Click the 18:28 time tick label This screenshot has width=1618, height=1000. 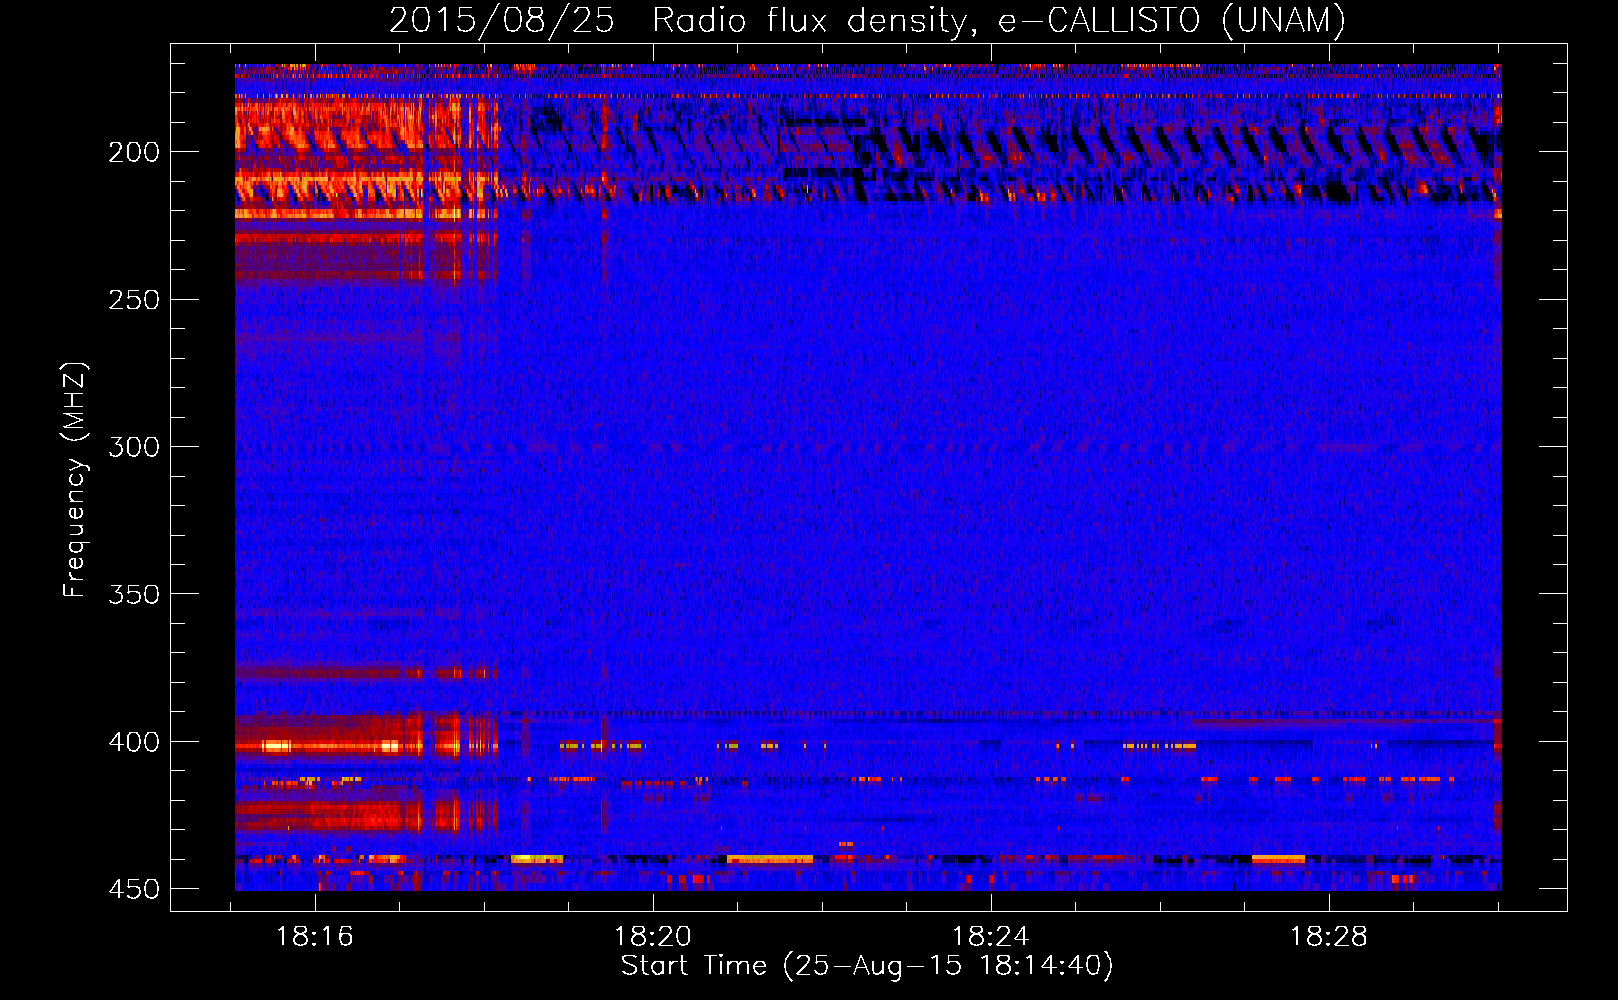[1329, 937]
